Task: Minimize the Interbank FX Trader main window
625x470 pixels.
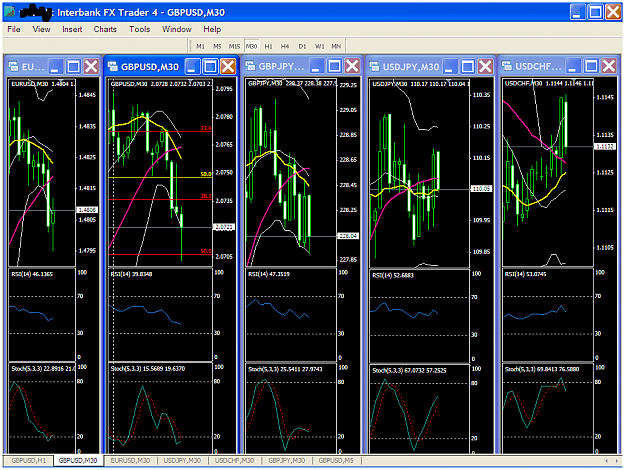Action: pos(578,12)
